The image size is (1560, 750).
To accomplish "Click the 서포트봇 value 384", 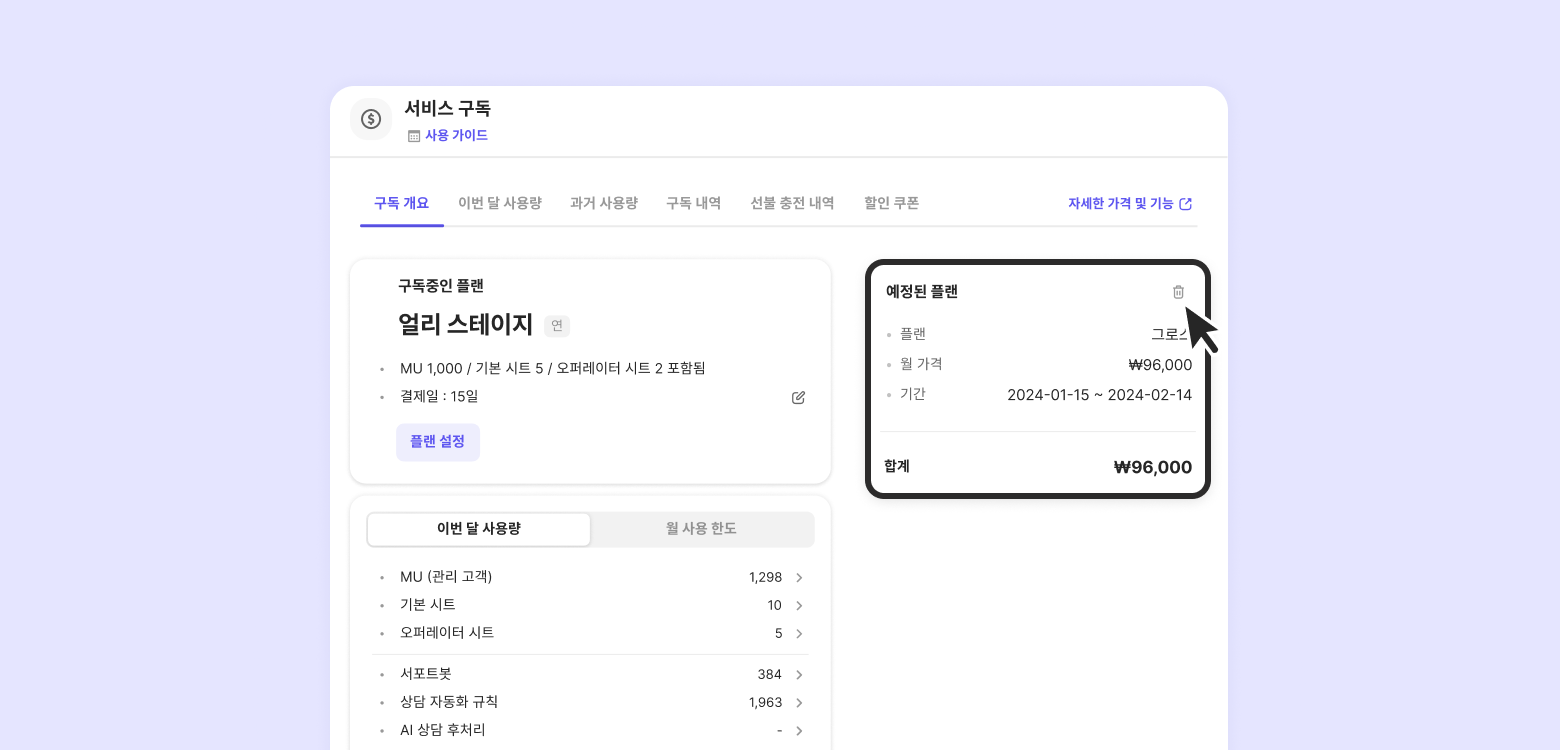I will pyautogui.click(x=770, y=674).
